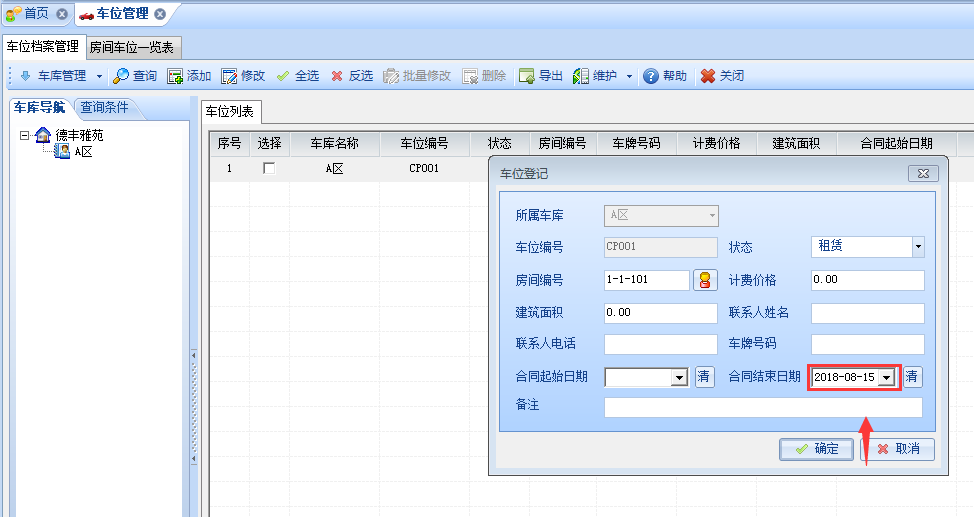Collapse the 德丰雅苑 tree node
974x517 pixels.
[24, 135]
